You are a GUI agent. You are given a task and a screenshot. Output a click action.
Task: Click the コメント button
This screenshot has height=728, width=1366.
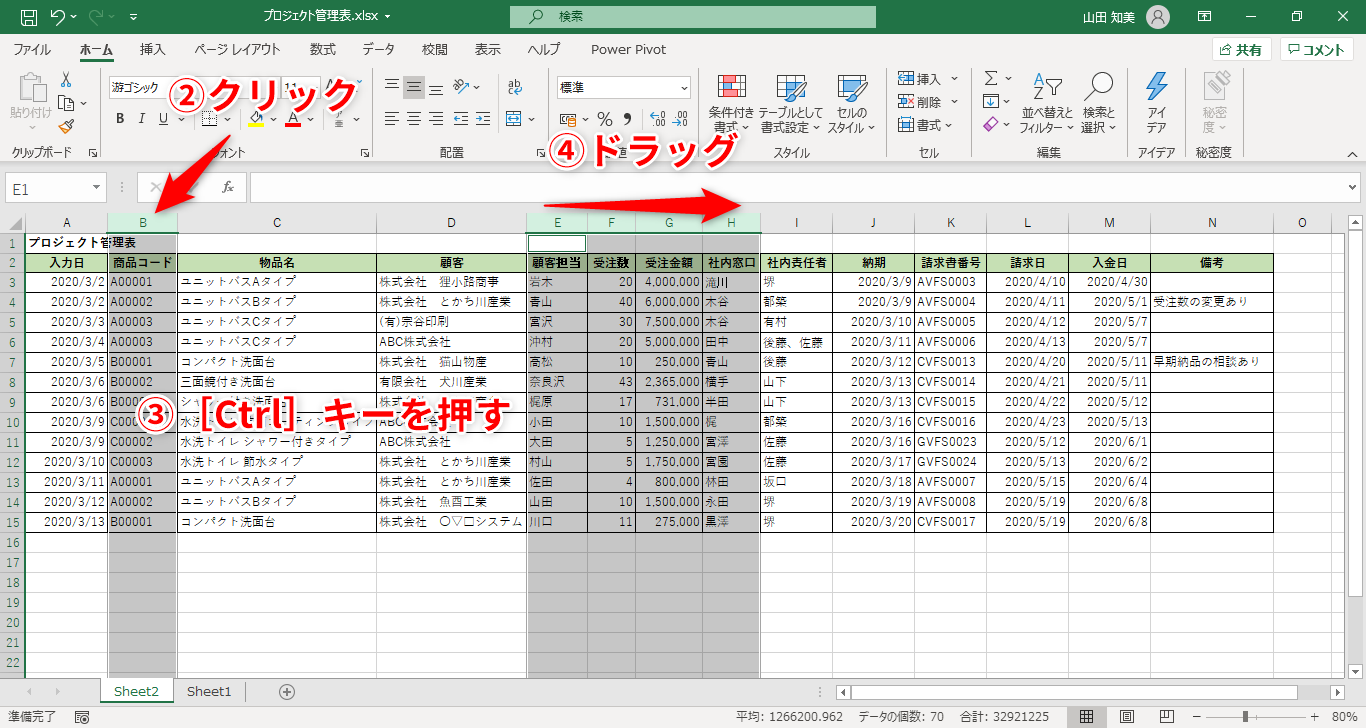coord(1317,50)
